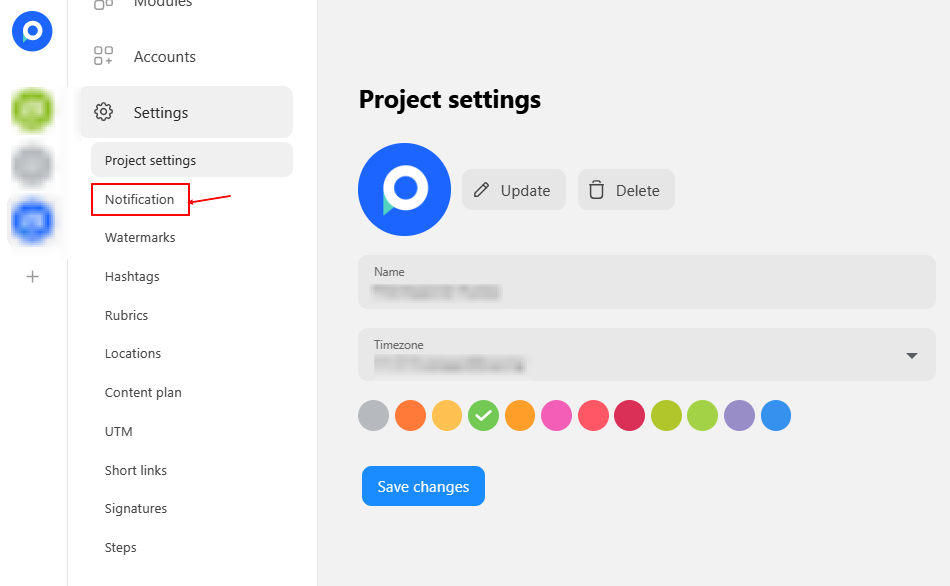Screen dimensions: 950x586
Task: Click the Update button with pencil
Action: (x=514, y=190)
